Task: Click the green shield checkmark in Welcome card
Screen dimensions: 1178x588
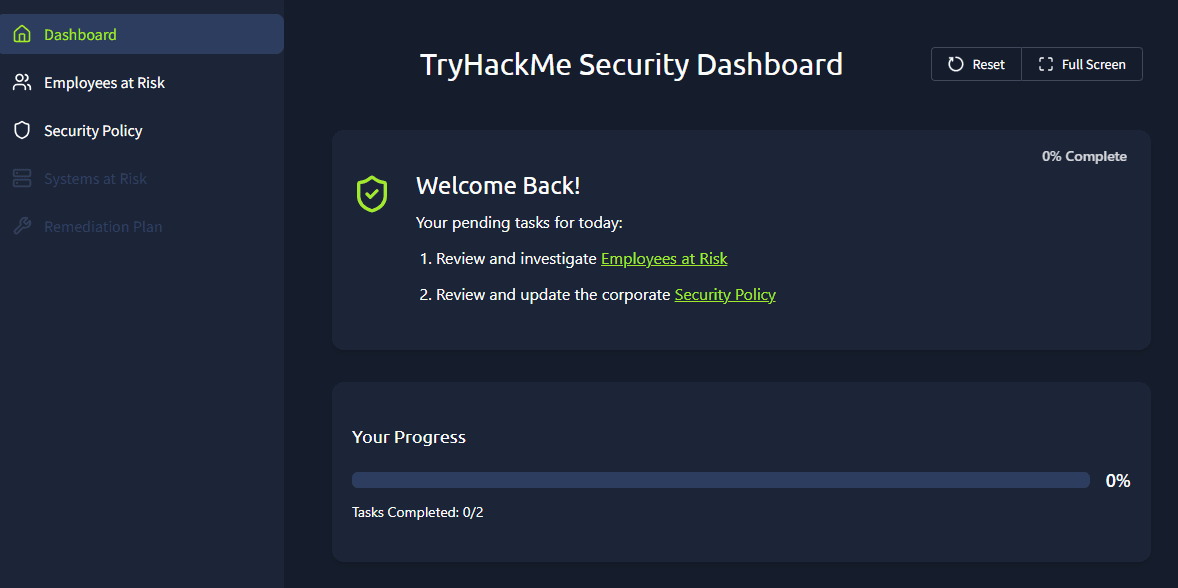Action: 372,193
